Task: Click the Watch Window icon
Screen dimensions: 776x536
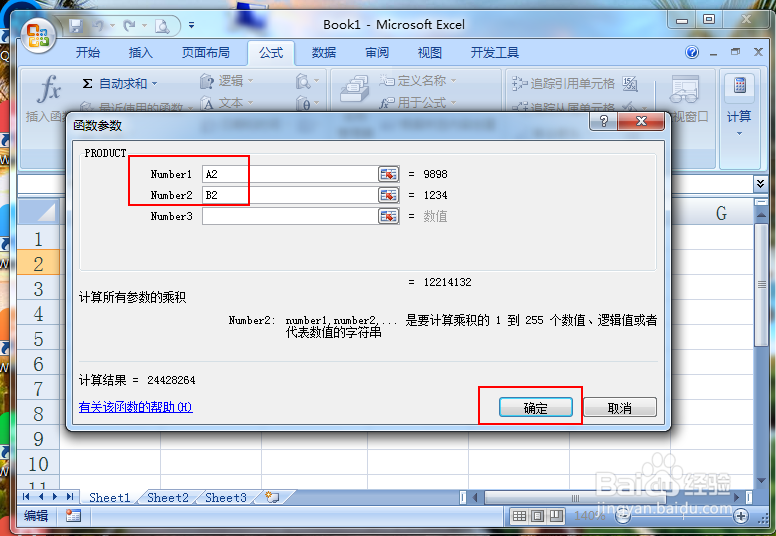Action: click(684, 89)
